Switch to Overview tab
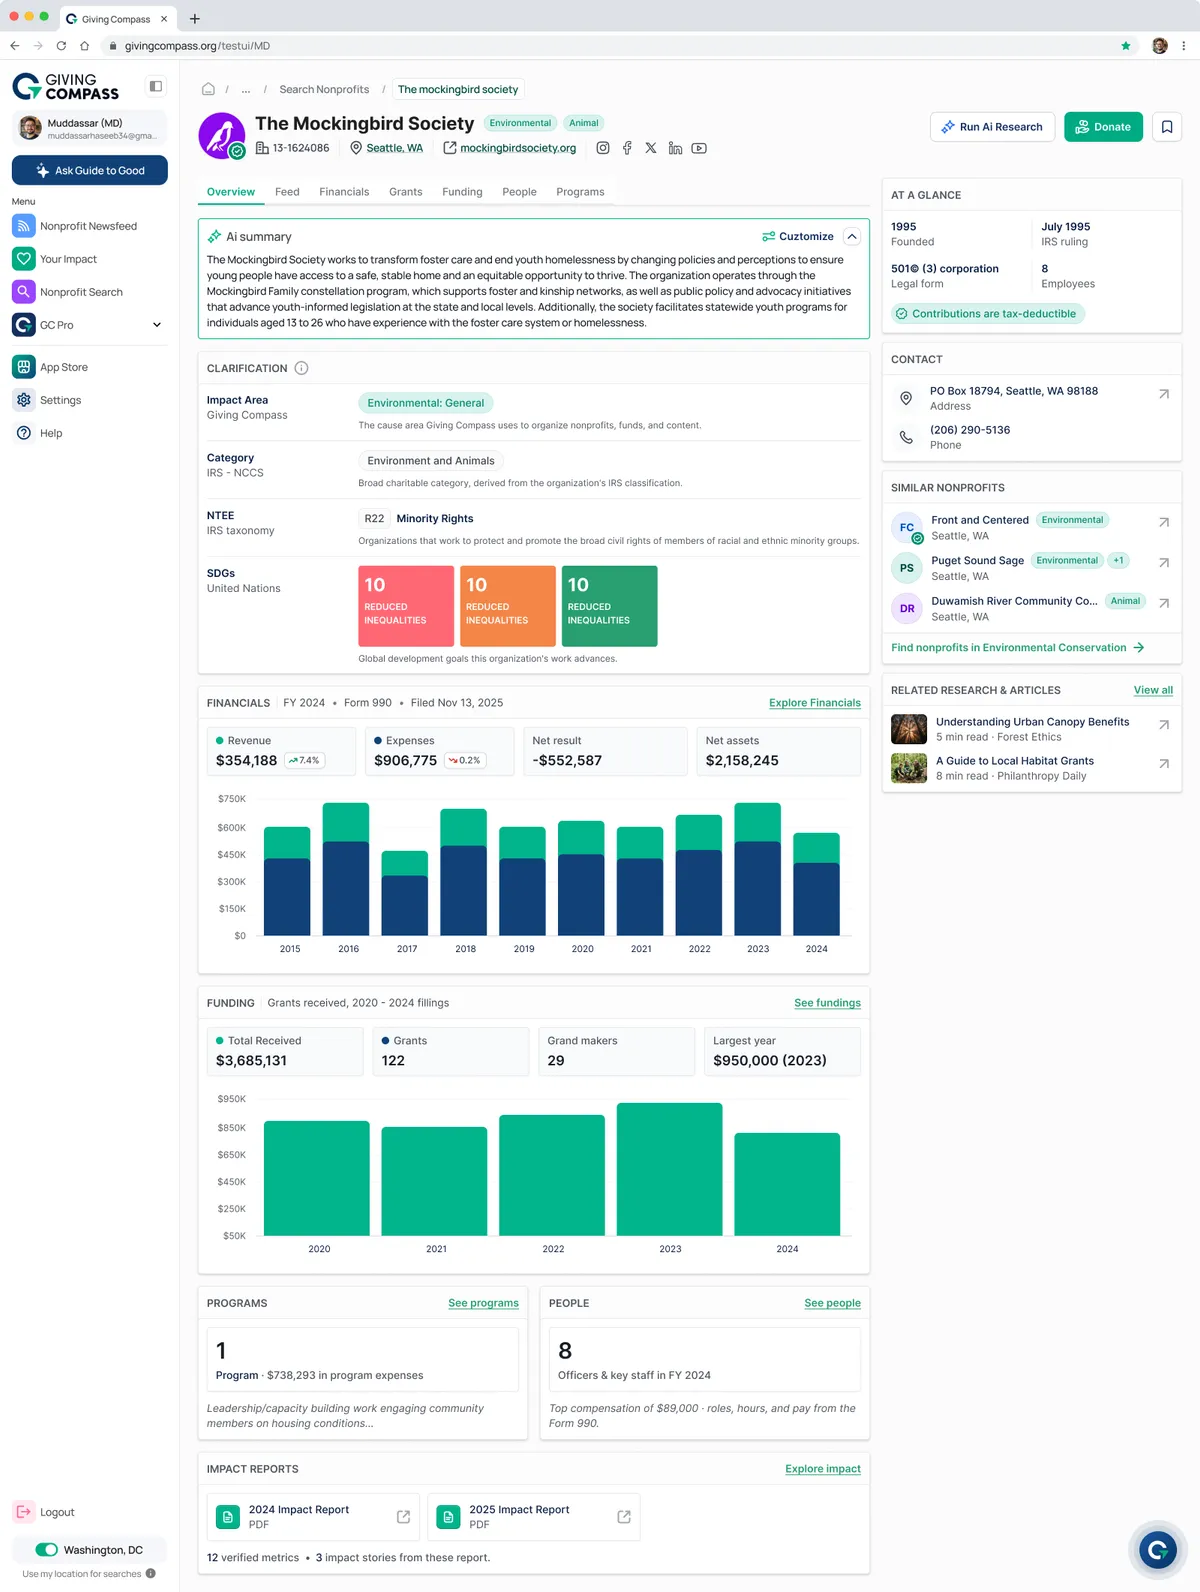This screenshot has width=1200, height=1592. coord(231,192)
